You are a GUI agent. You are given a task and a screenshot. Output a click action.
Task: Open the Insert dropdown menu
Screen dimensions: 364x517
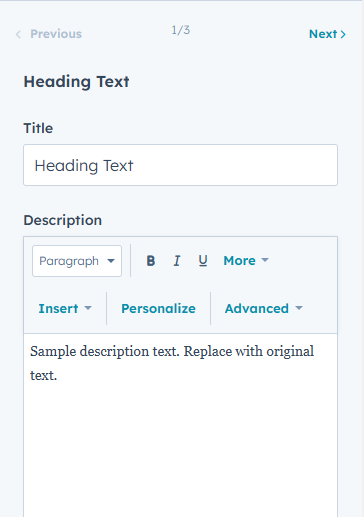coord(65,309)
